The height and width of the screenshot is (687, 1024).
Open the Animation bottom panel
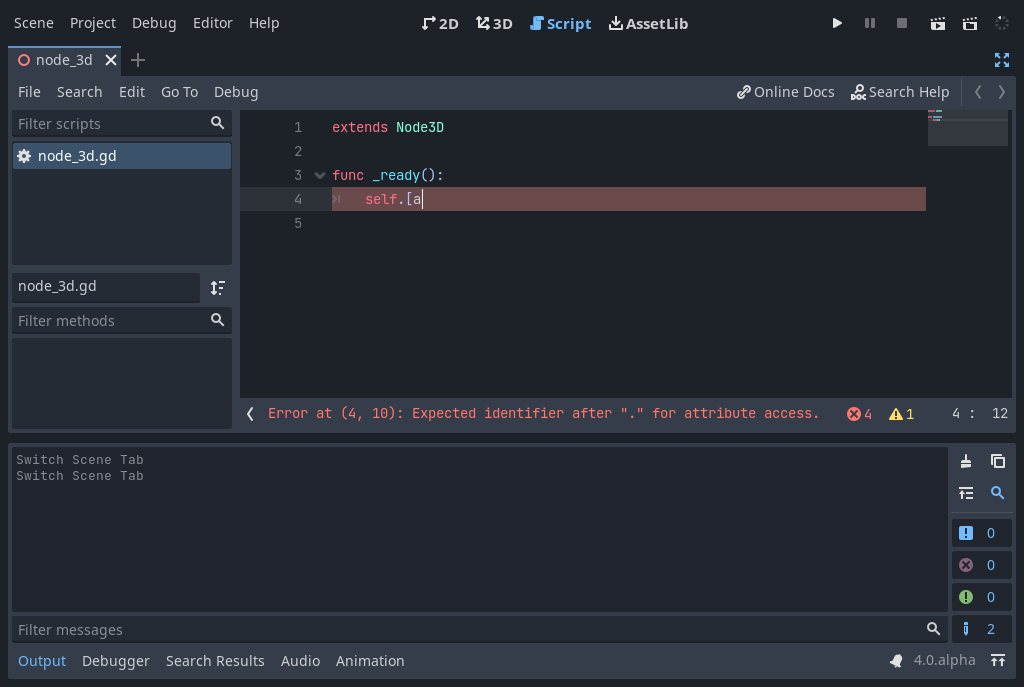[370, 661]
